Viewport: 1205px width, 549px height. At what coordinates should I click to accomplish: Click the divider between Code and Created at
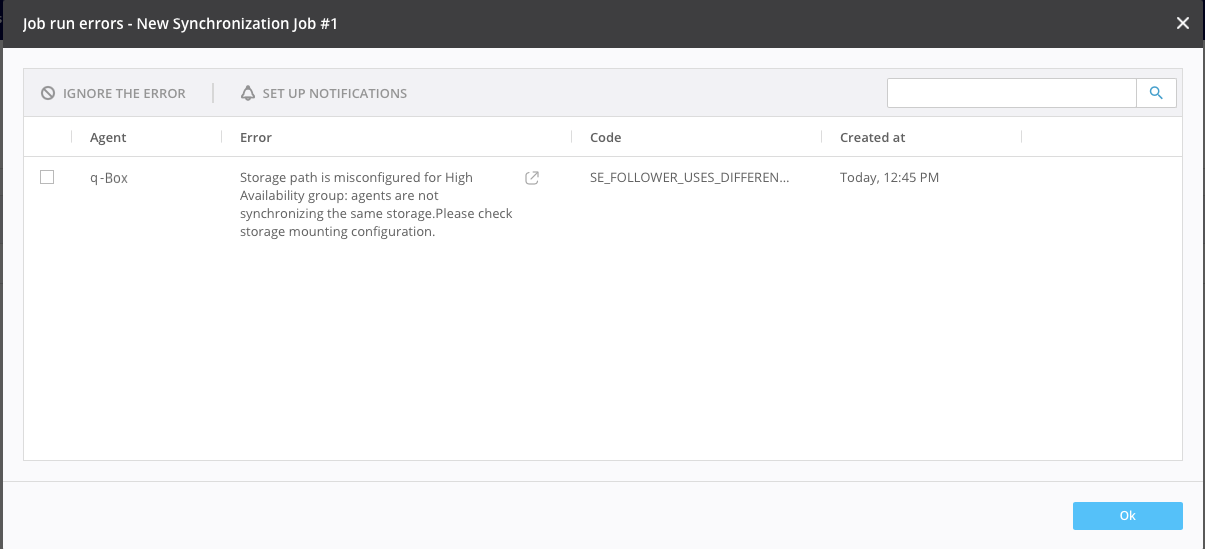(822, 137)
